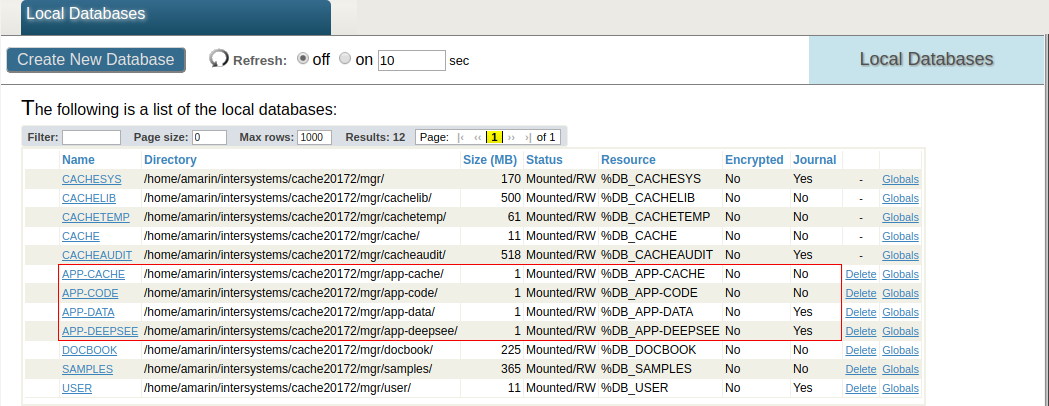Open the APP-DEEPSEE database link

[100, 331]
